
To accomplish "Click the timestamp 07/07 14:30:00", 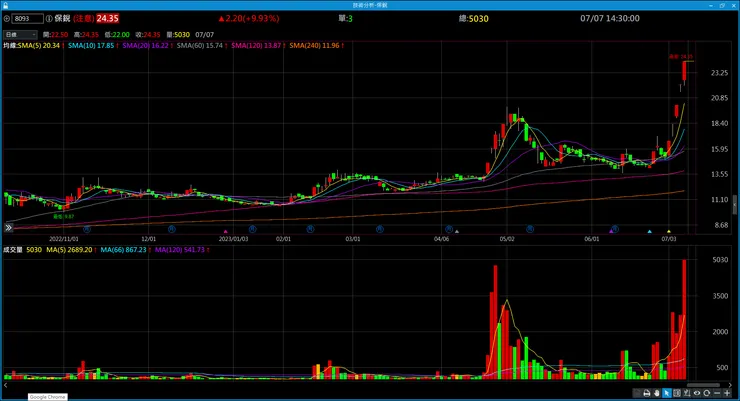I will (610, 18).
